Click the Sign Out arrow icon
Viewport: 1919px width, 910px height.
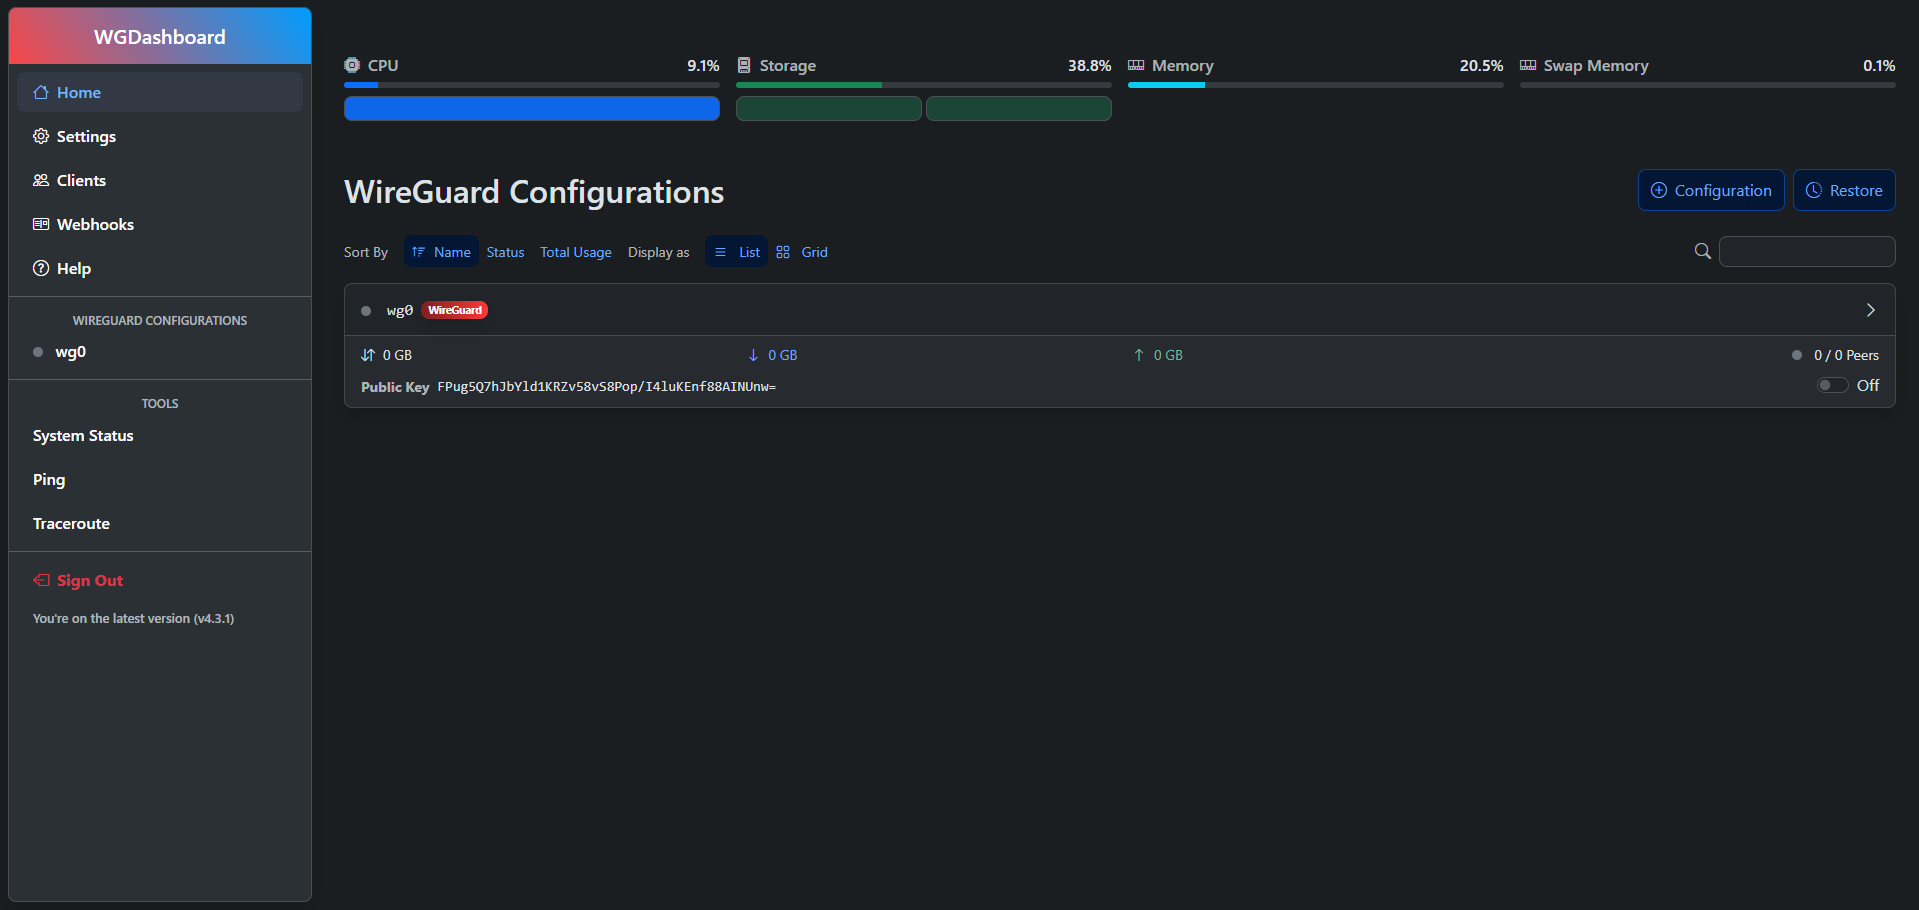(x=41, y=580)
